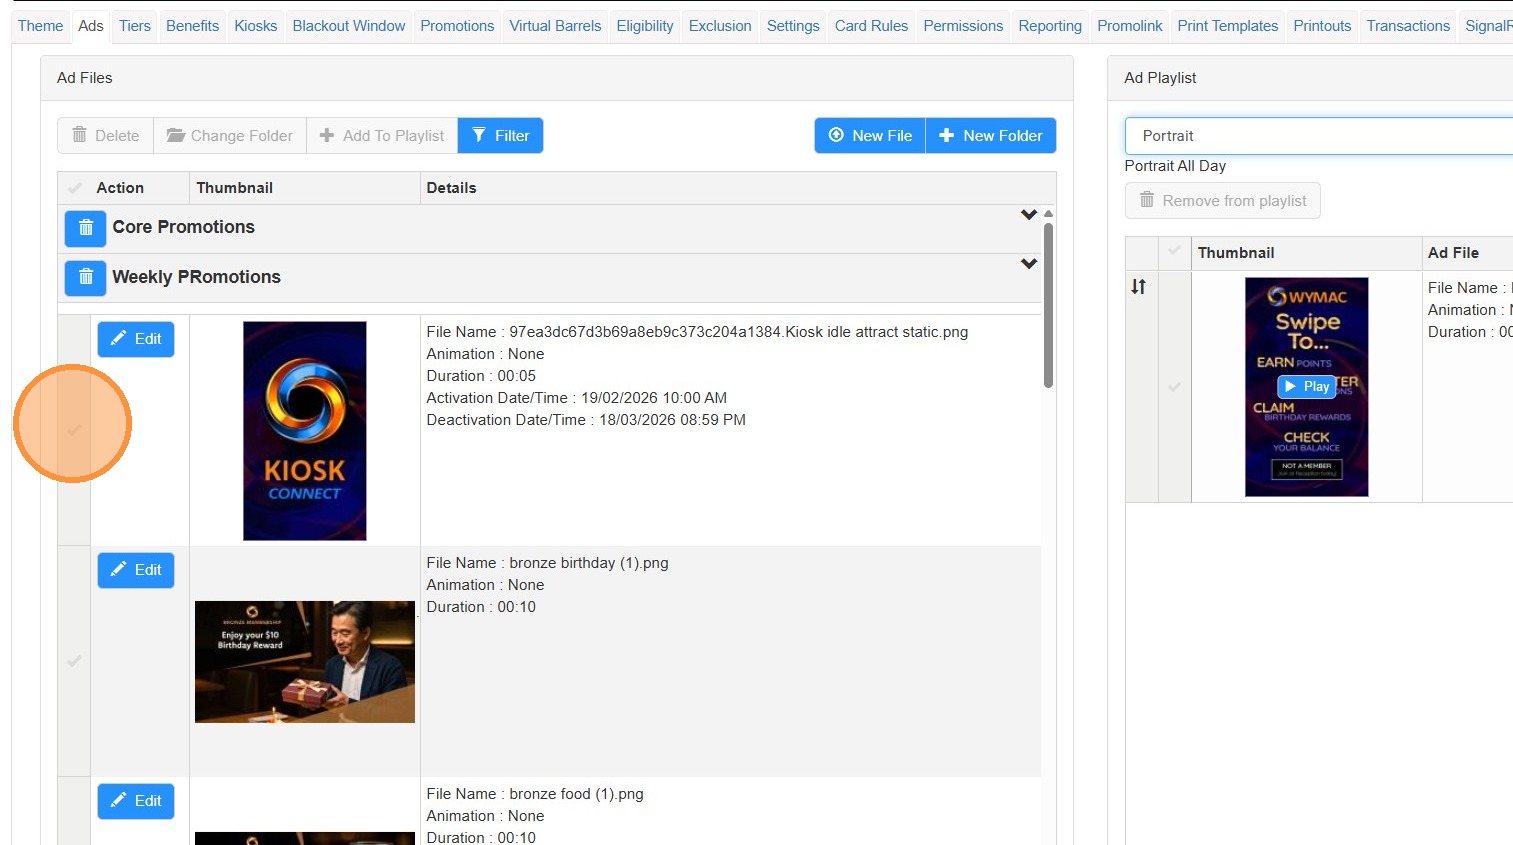Open the Card Rules tab
1513x845 pixels.
pos(872,26)
